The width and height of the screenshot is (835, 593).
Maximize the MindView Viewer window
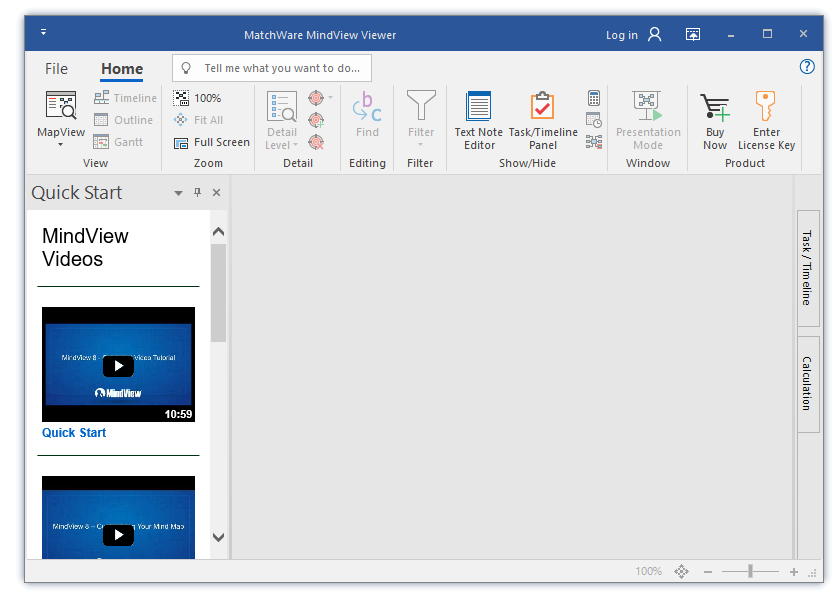pos(767,34)
